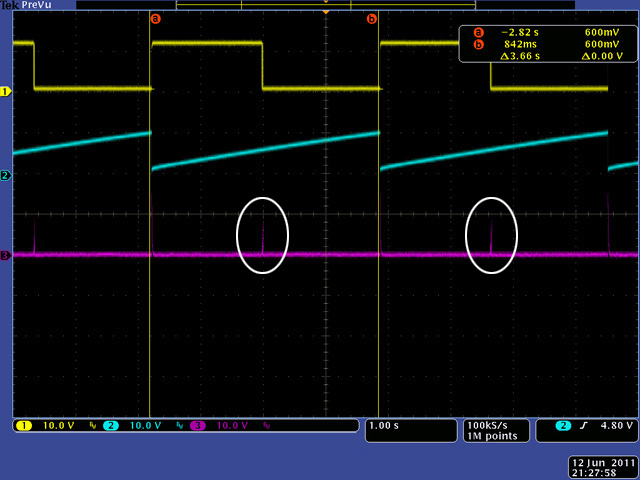This screenshot has width=640, height=480.
Task: Click channel 2 cyan ground marker
Action: pos(5,175)
